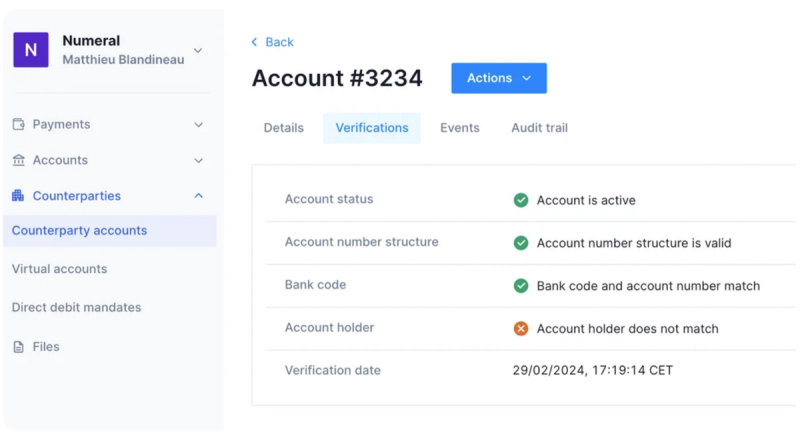800x445 pixels.
Task: Expand the Accounts menu chevron
Action: click(x=198, y=160)
